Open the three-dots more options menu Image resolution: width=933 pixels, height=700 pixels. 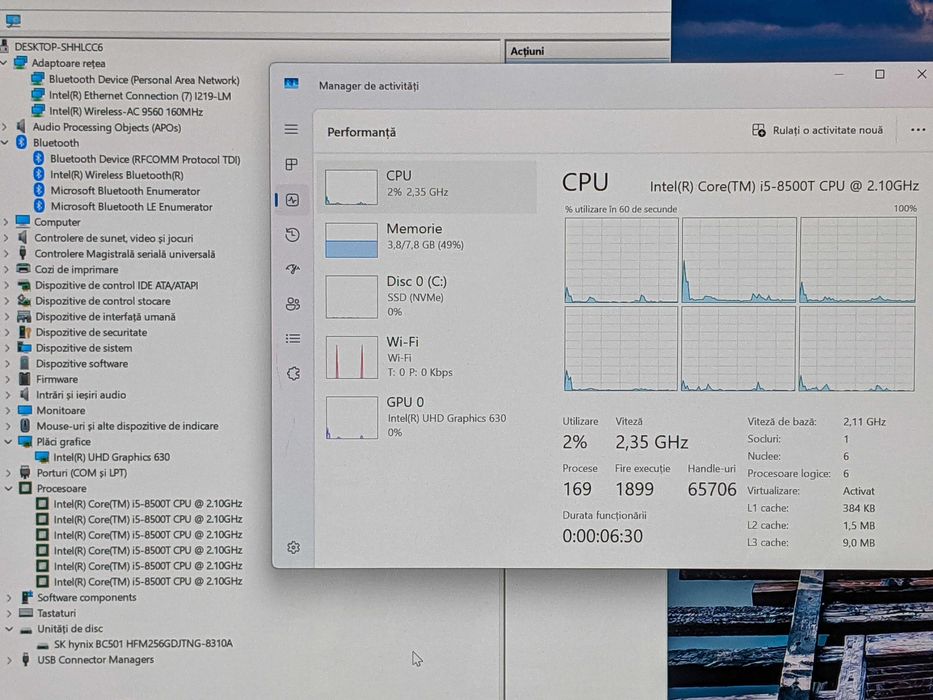click(x=918, y=130)
